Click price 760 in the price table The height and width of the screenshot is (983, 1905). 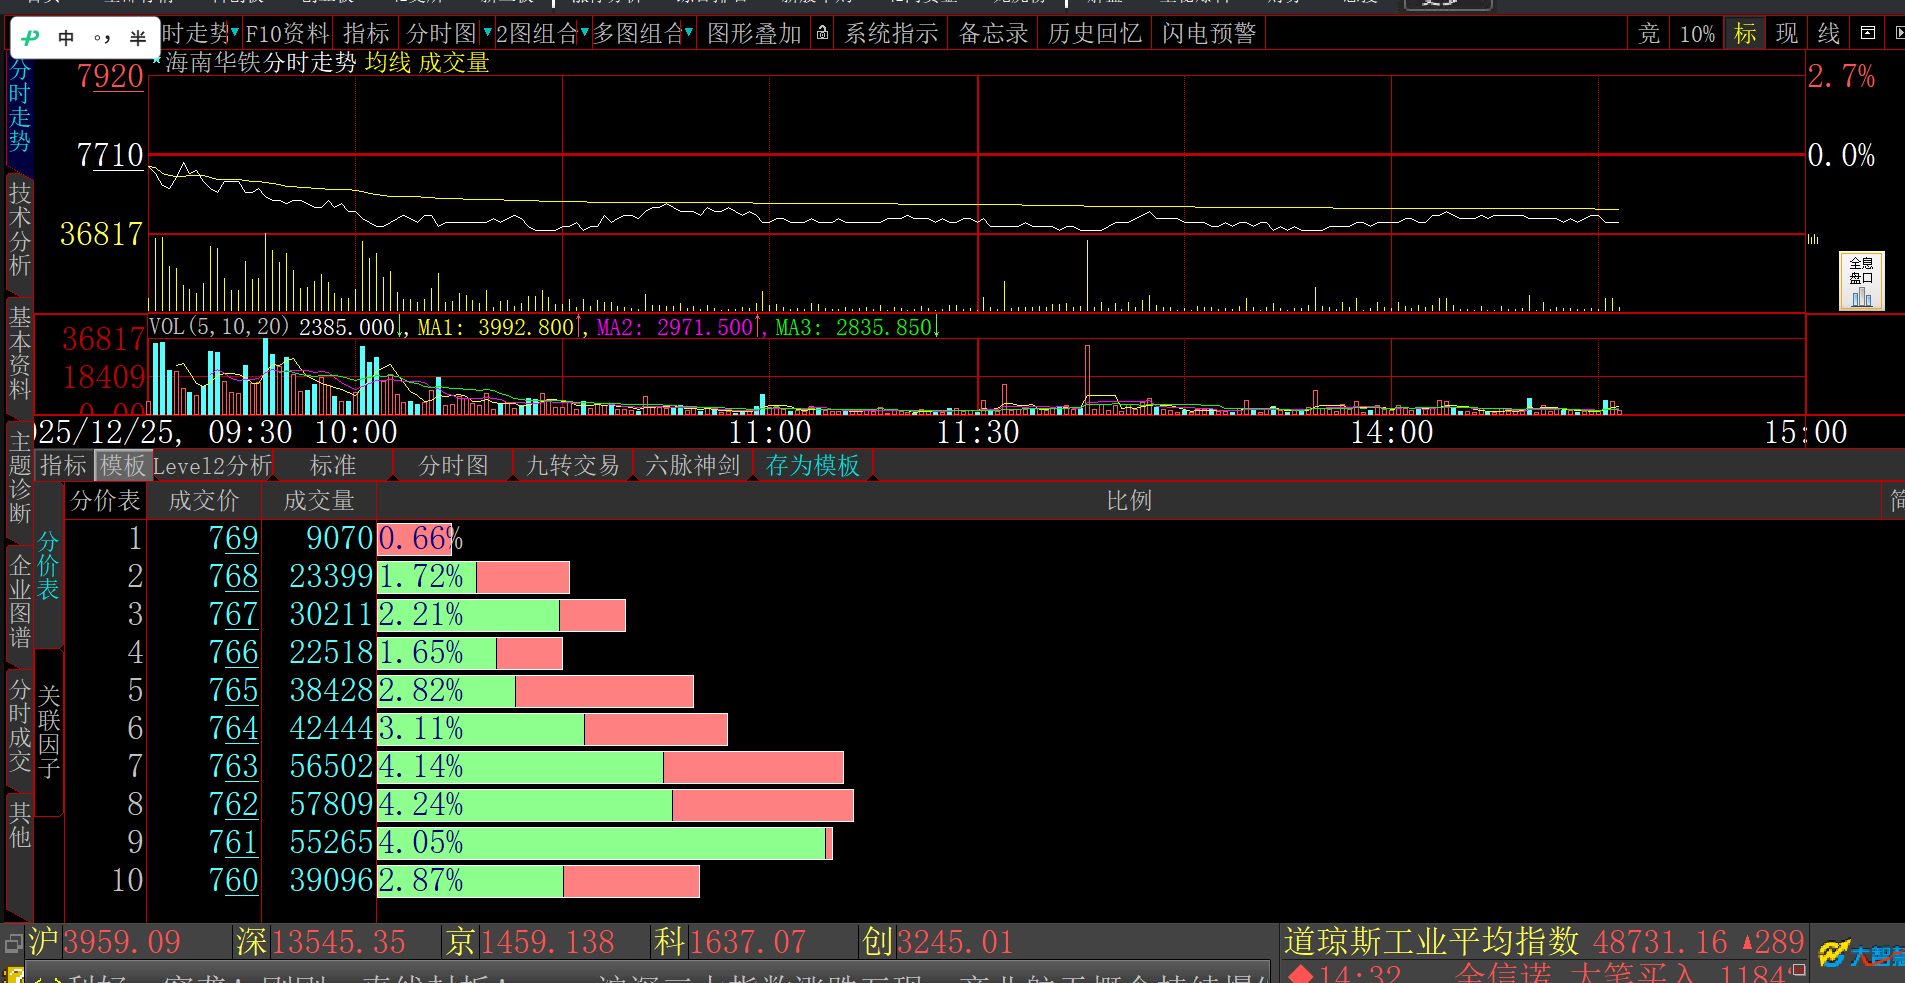point(233,881)
